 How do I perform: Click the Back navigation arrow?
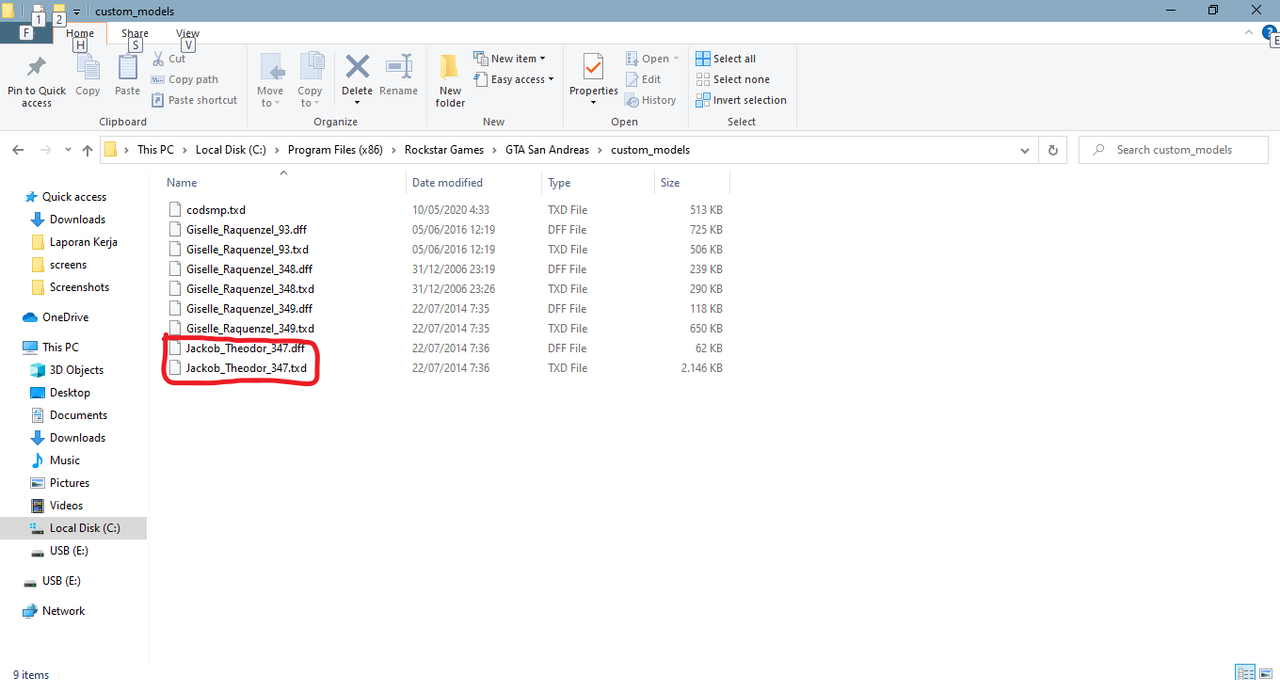[x=18, y=150]
